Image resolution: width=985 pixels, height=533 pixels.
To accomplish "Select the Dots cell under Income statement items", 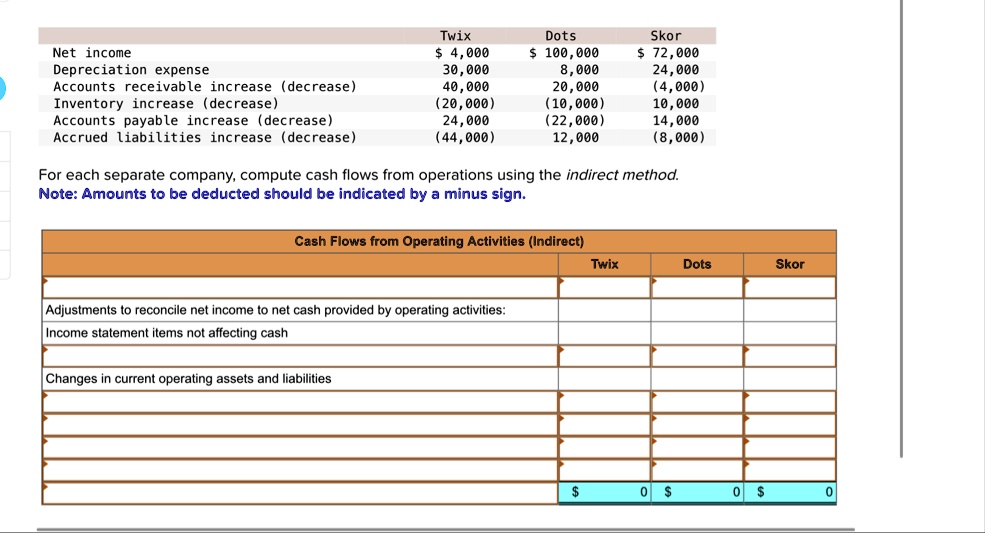I will [x=697, y=356].
